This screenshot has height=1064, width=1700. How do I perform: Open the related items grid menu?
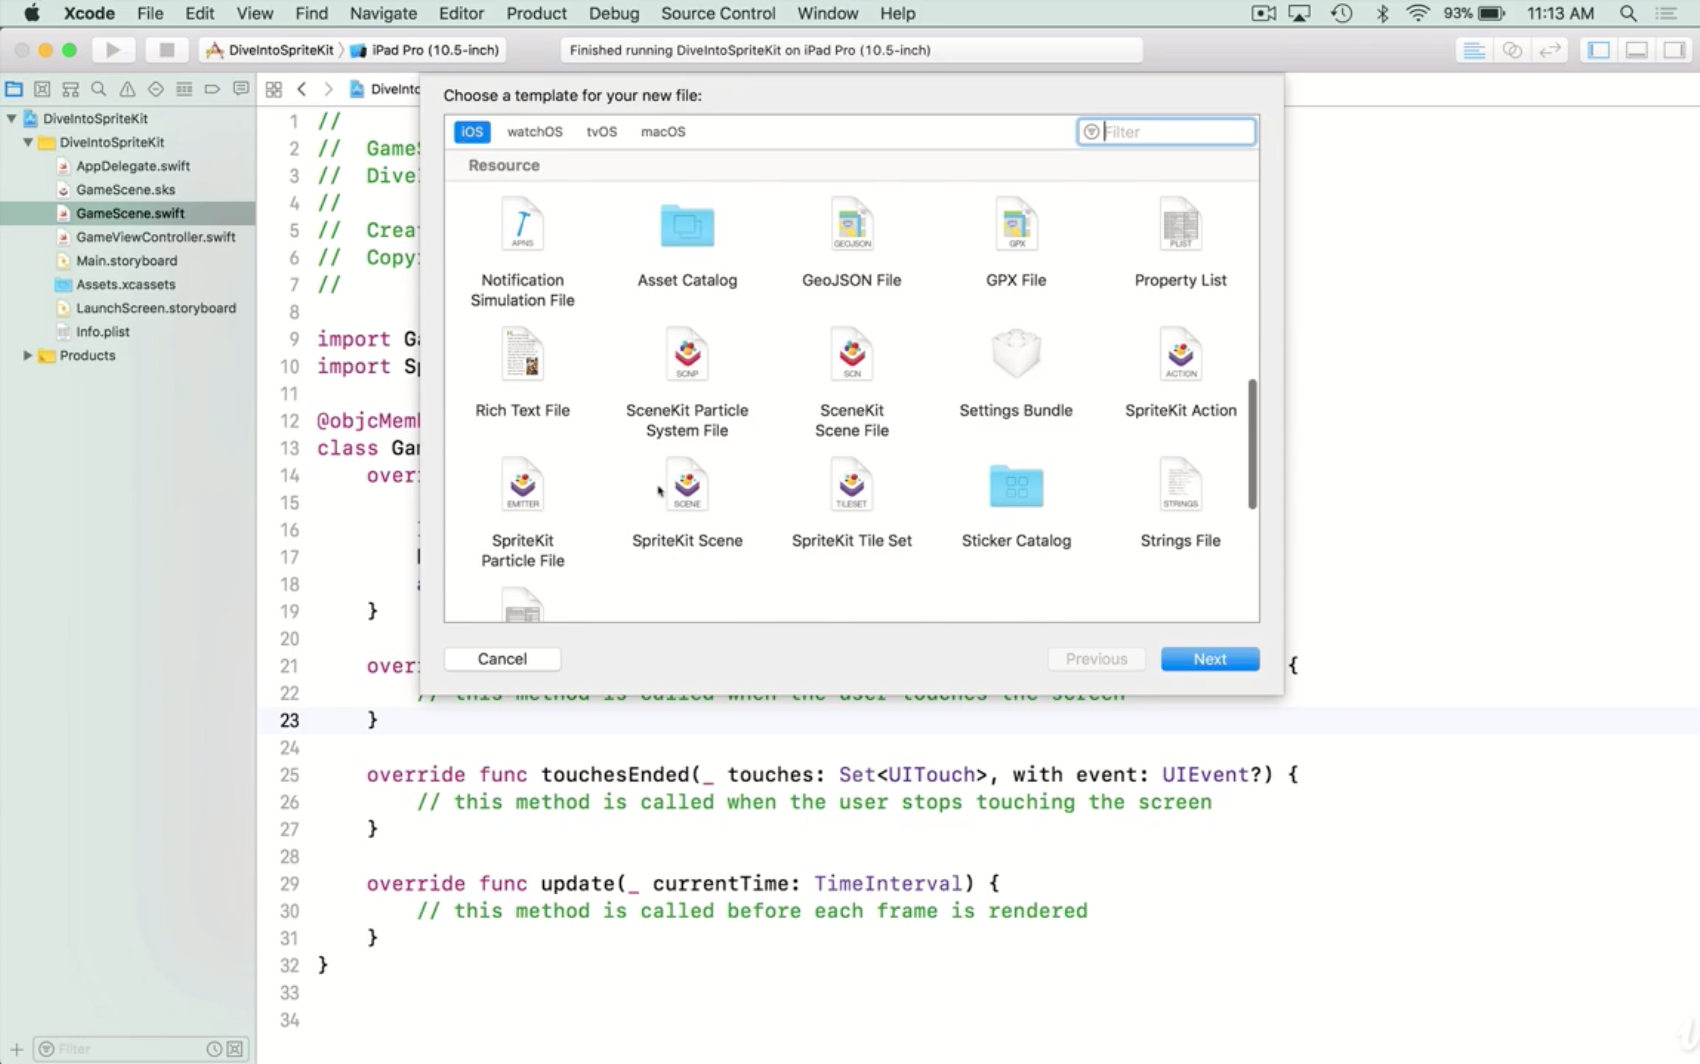pos(273,89)
